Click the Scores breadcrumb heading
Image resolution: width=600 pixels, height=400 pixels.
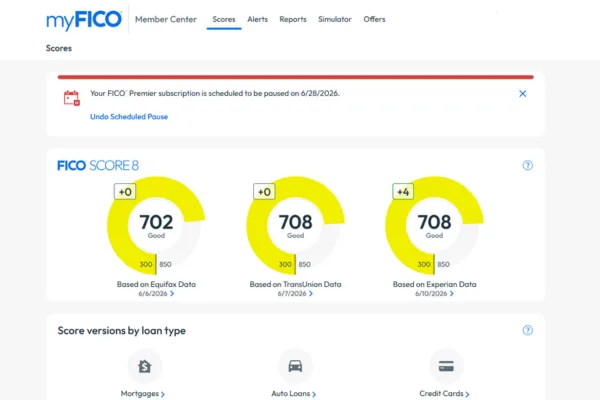pos(59,48)
